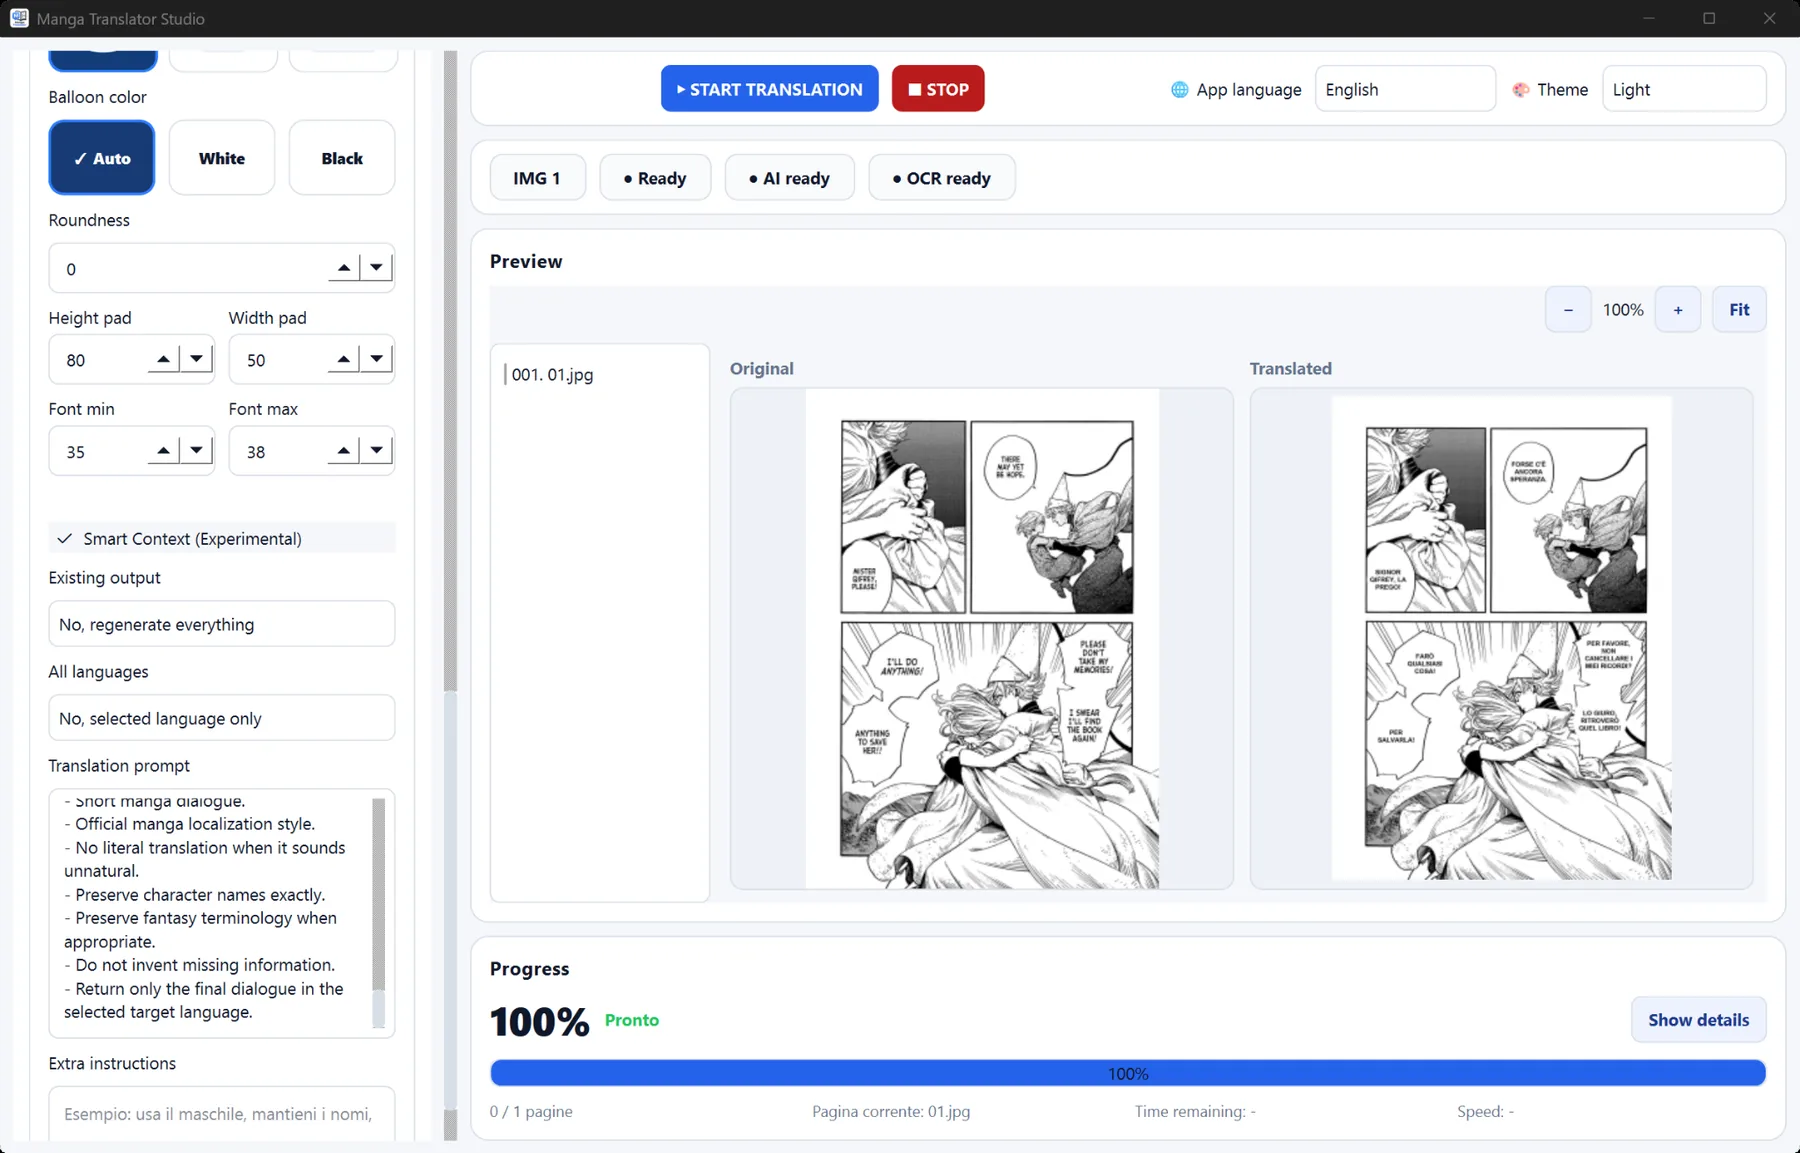Decrease Width pad with the down arrow
1800x1153 pixels.
tap(376, 359)
